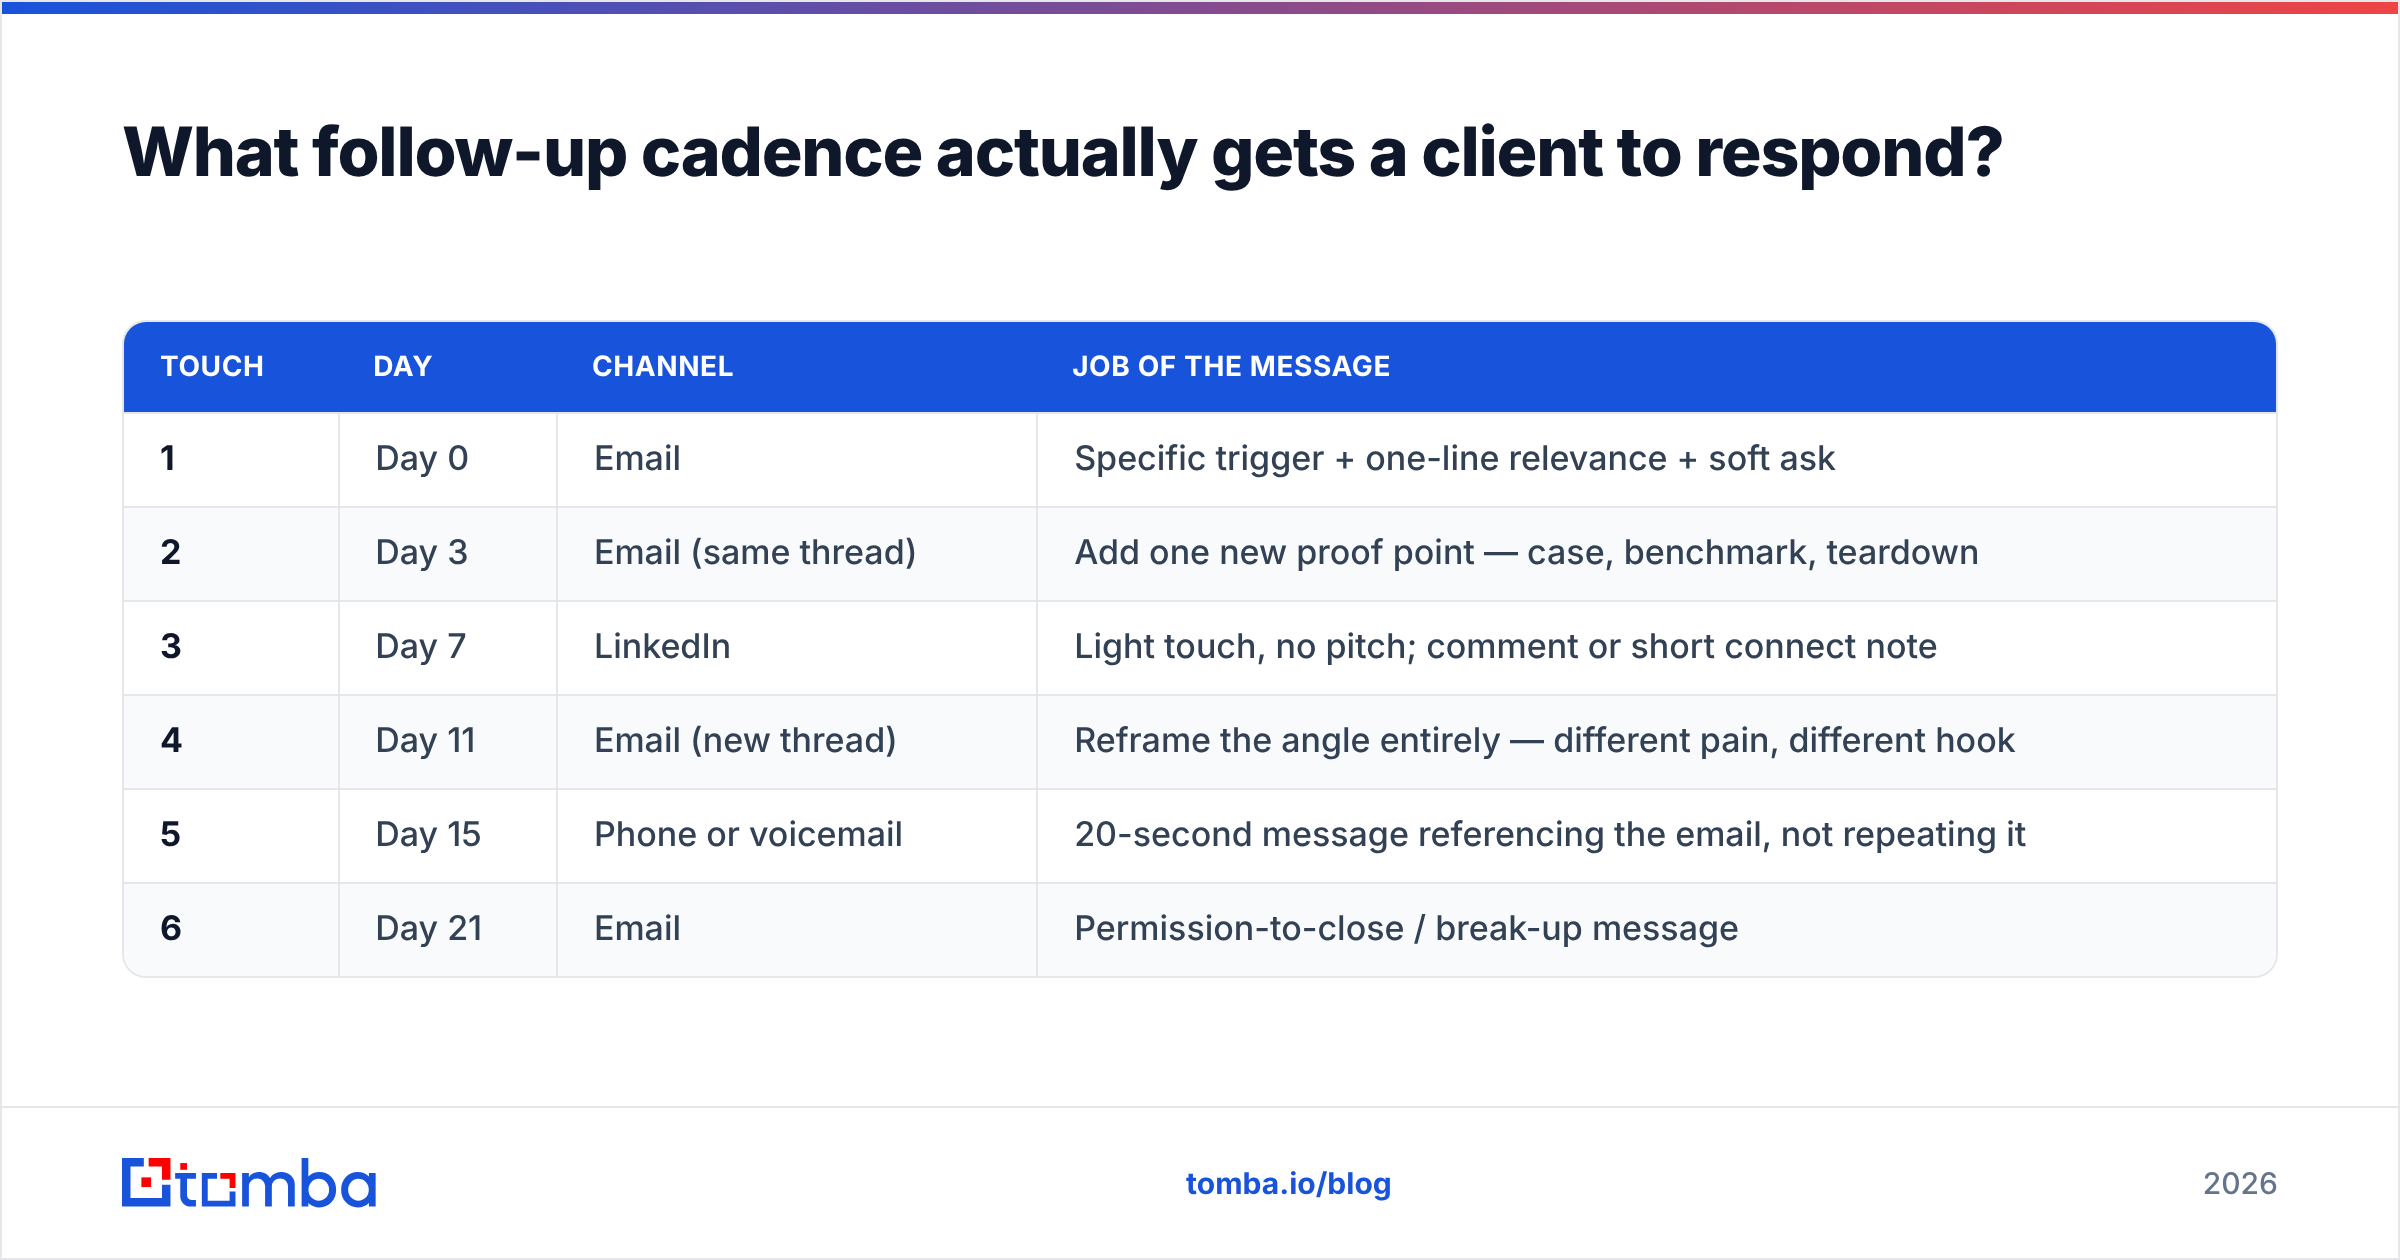Click the 2026 year label
The height and width of the screenshot is (1260, 2400).
[2240, 1184]
